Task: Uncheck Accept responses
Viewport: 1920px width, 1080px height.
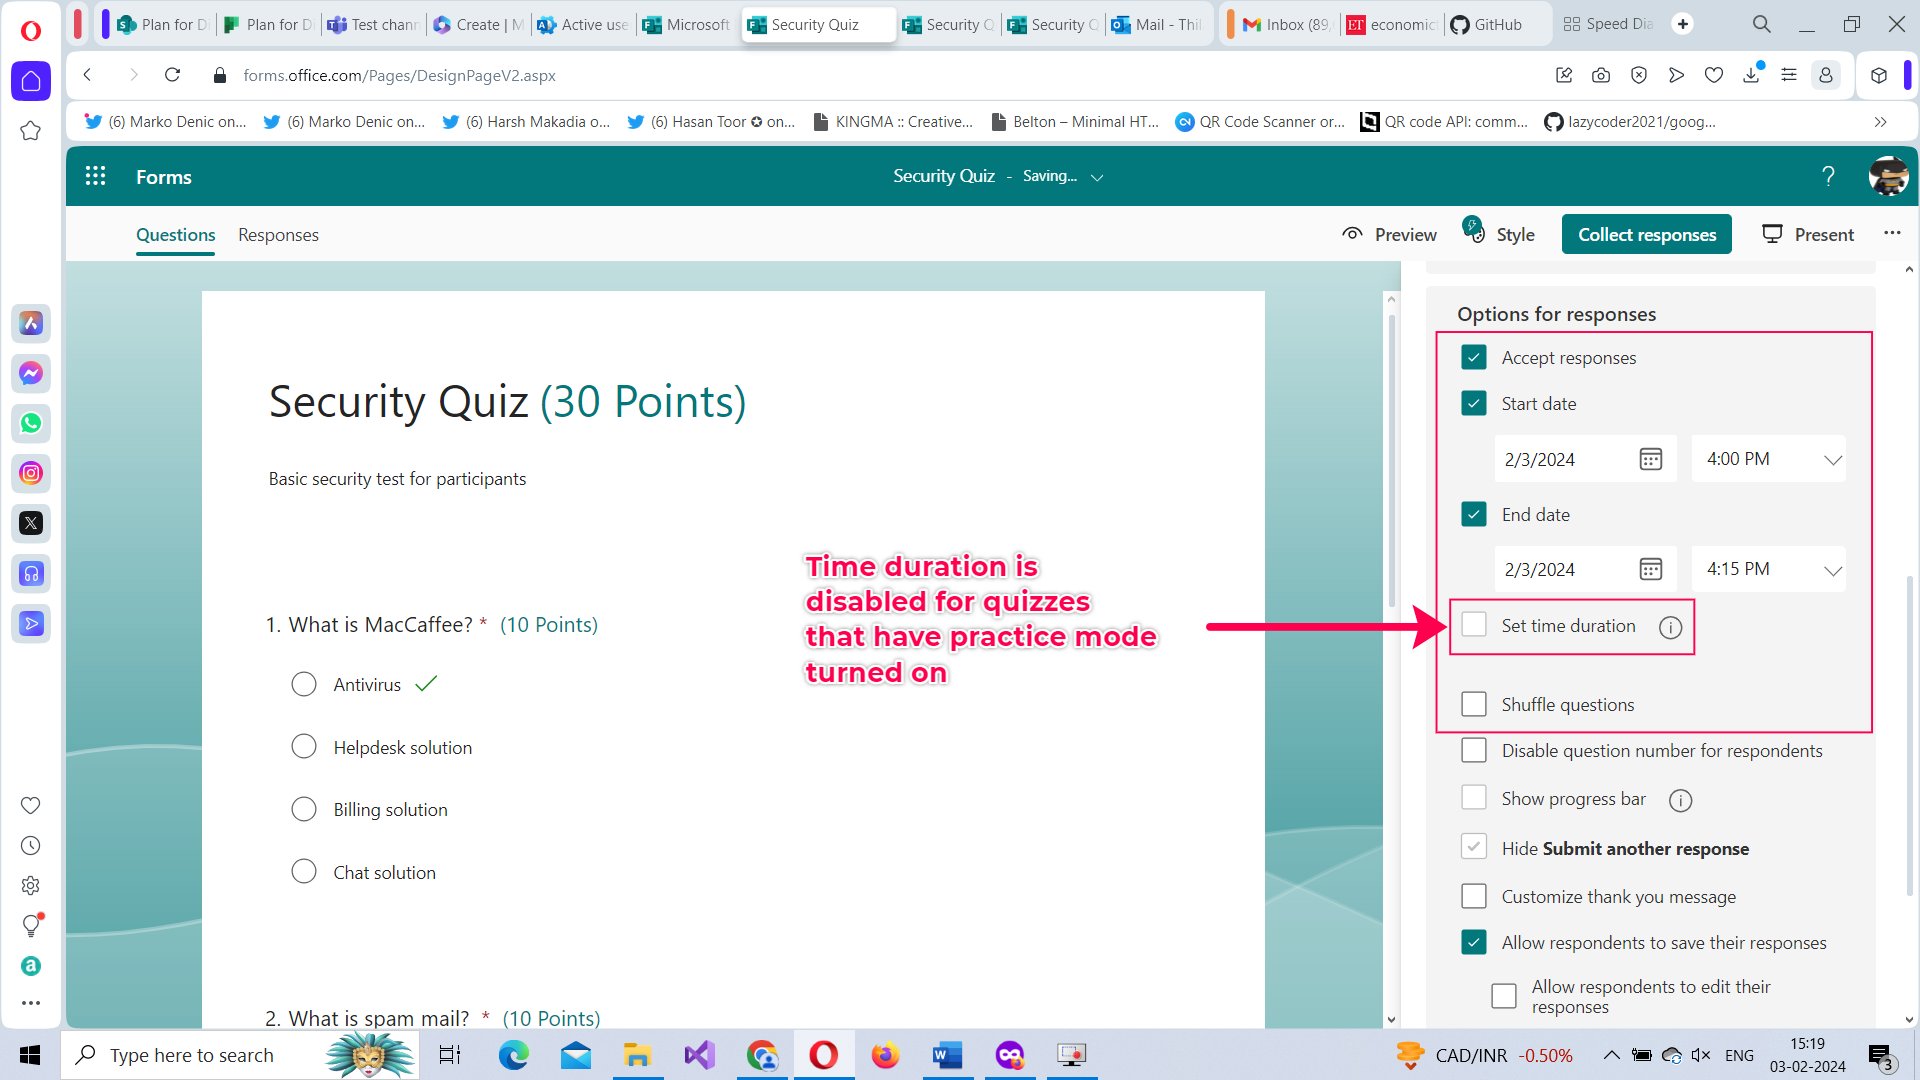Action: [x=1474, y=358]
